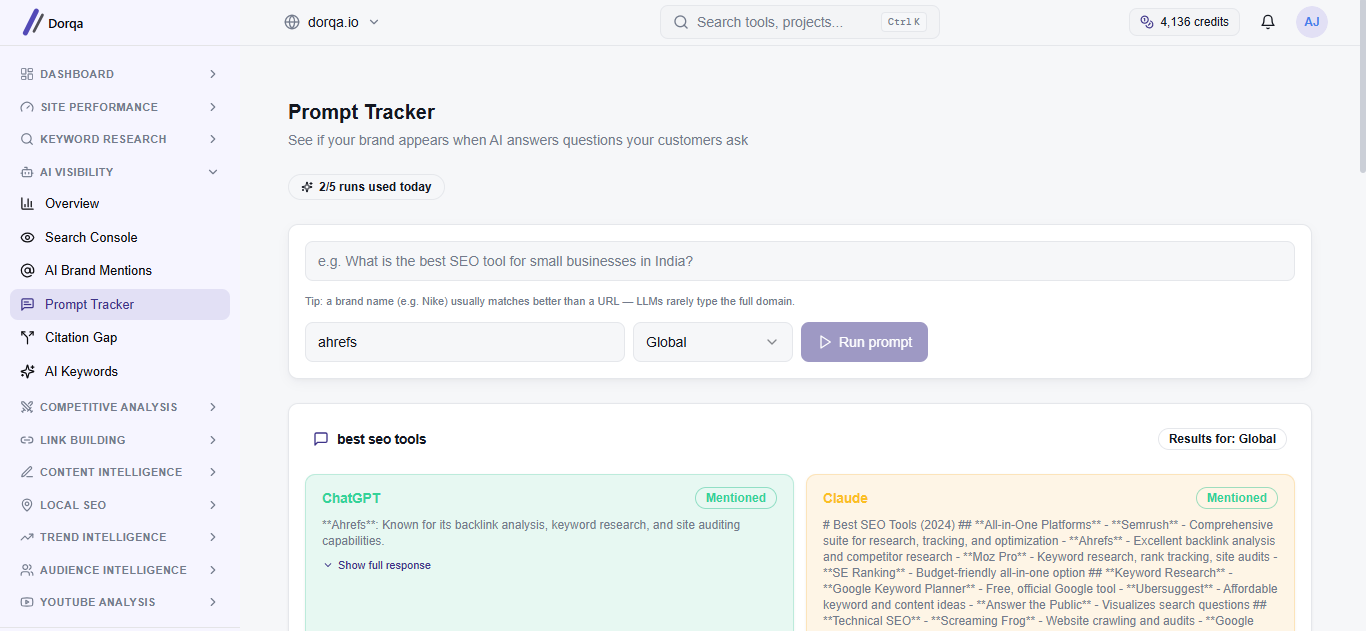The image size is (1366, 631).
Task: Click the globe icon beside dorqa.io
Action: pyautogui.click(x=292, y=22)
